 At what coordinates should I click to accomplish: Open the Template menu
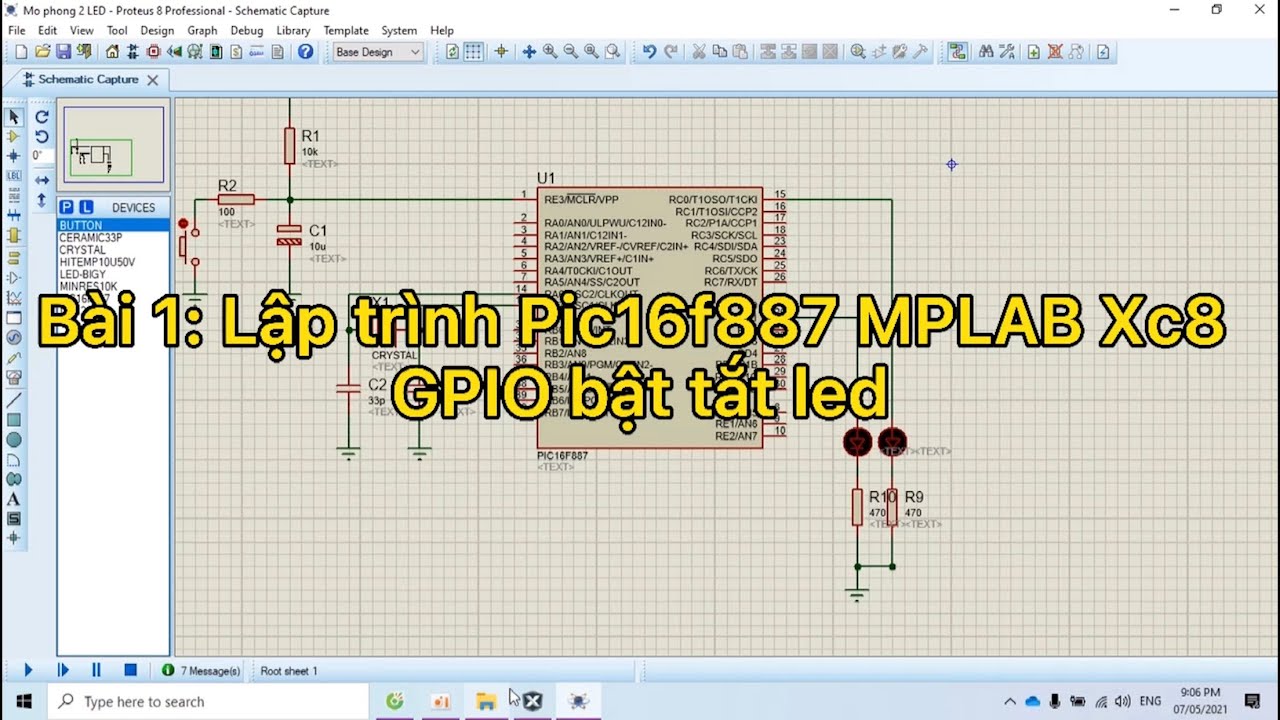346,30
